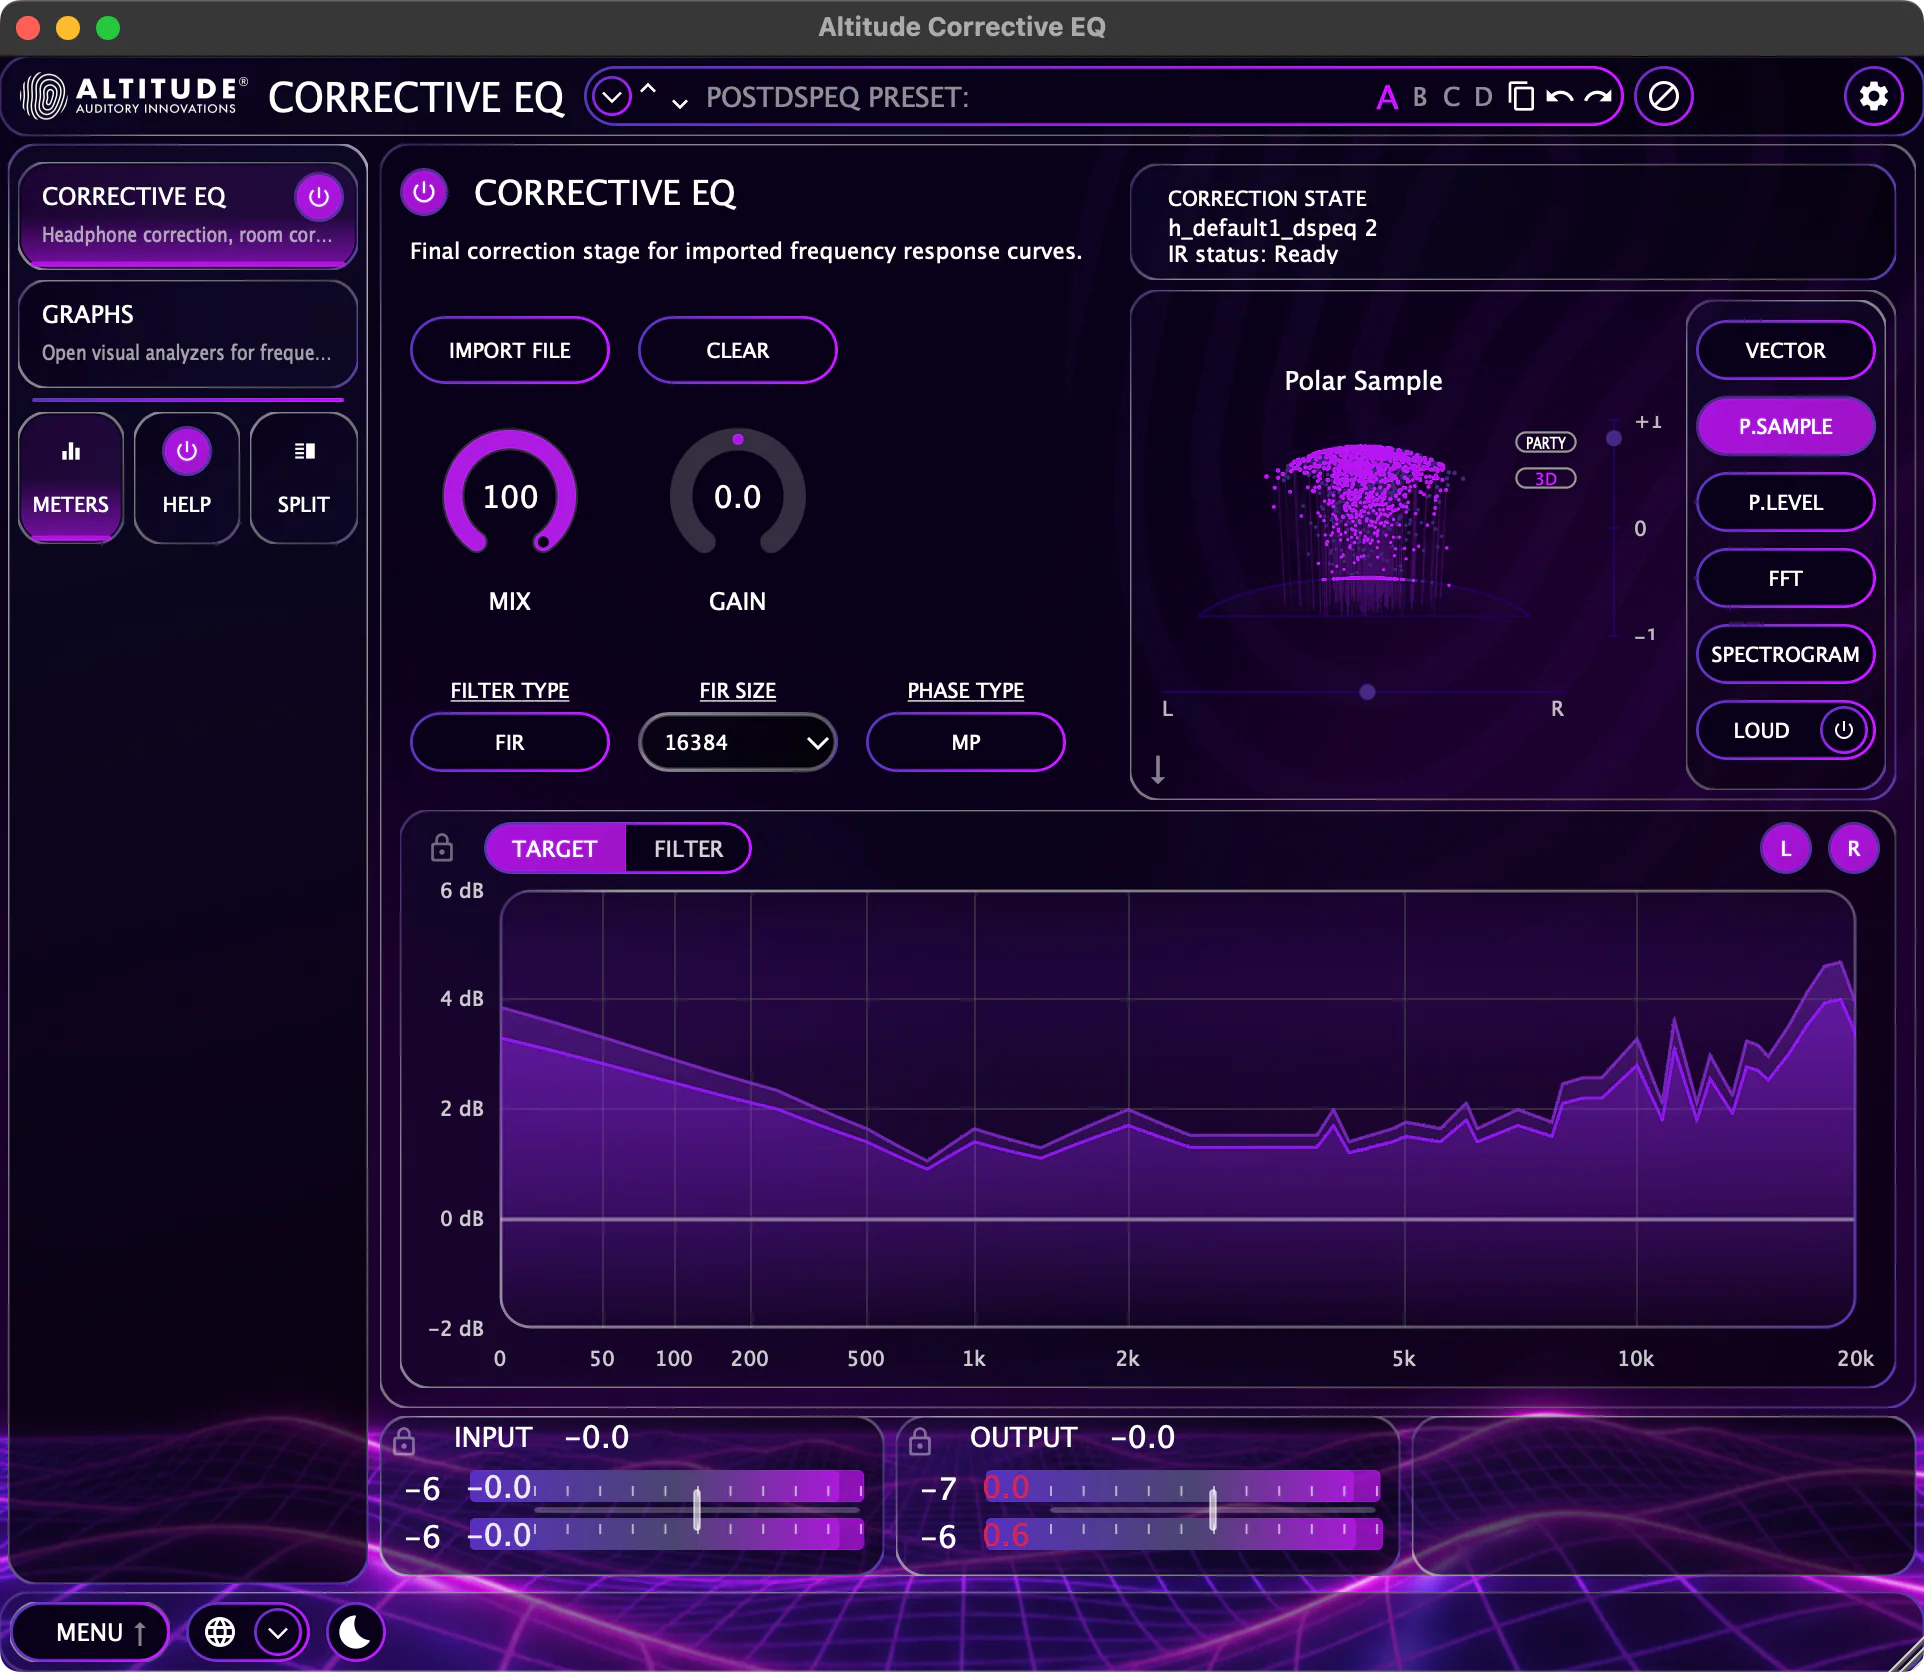This screenshot has height=1672, width=1924.
Task: Open the preset dropdown menu chevron
Action: click(x=612, y=97)
